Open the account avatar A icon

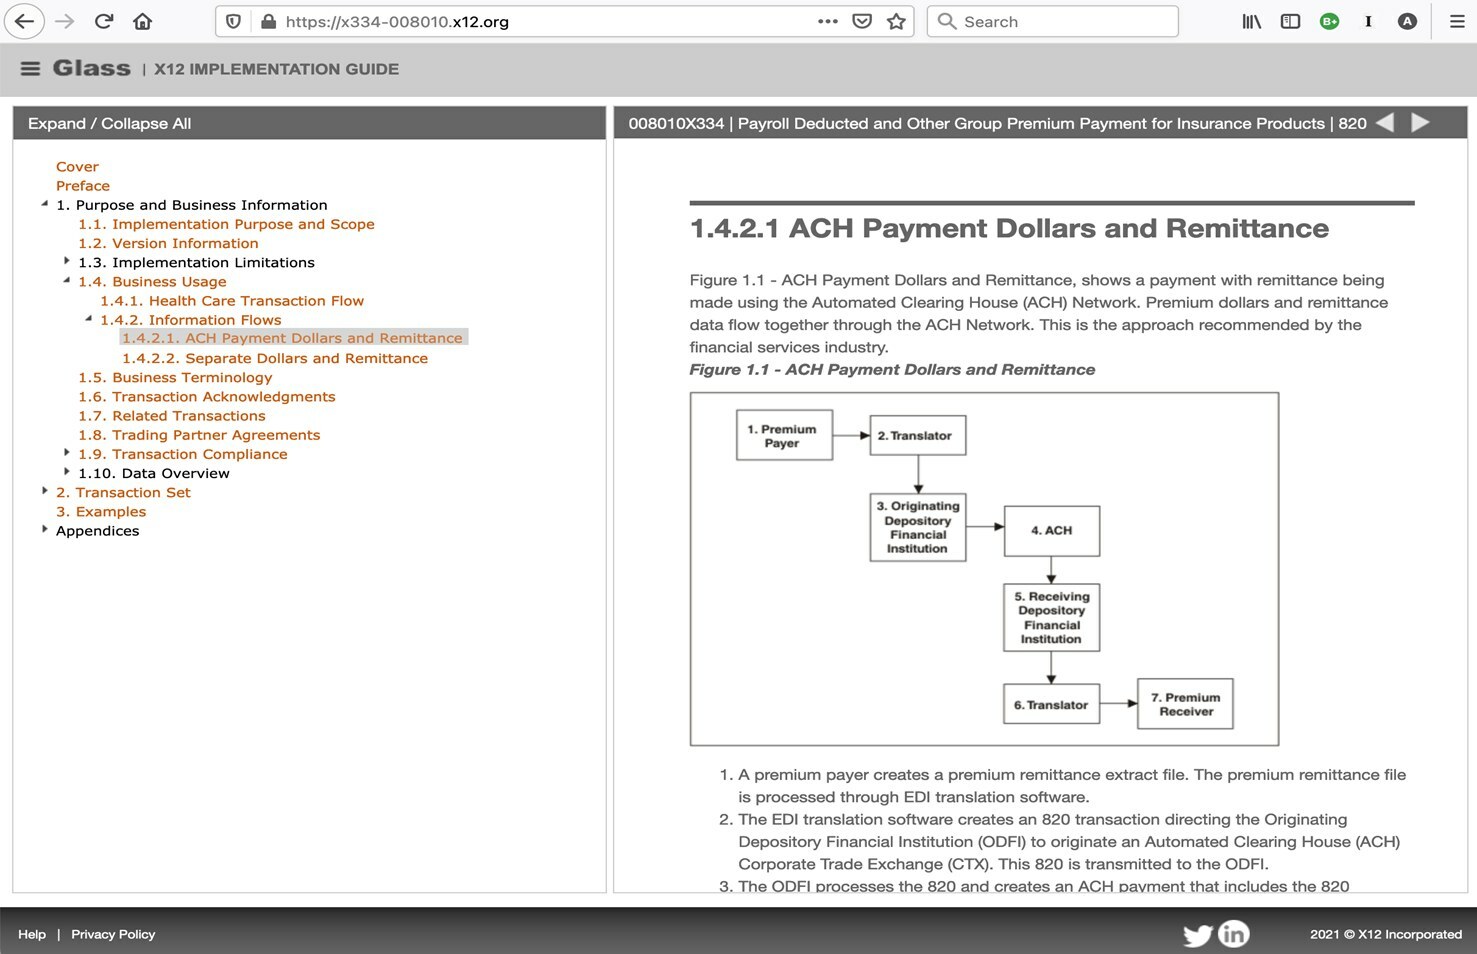tap(1407, 21)
